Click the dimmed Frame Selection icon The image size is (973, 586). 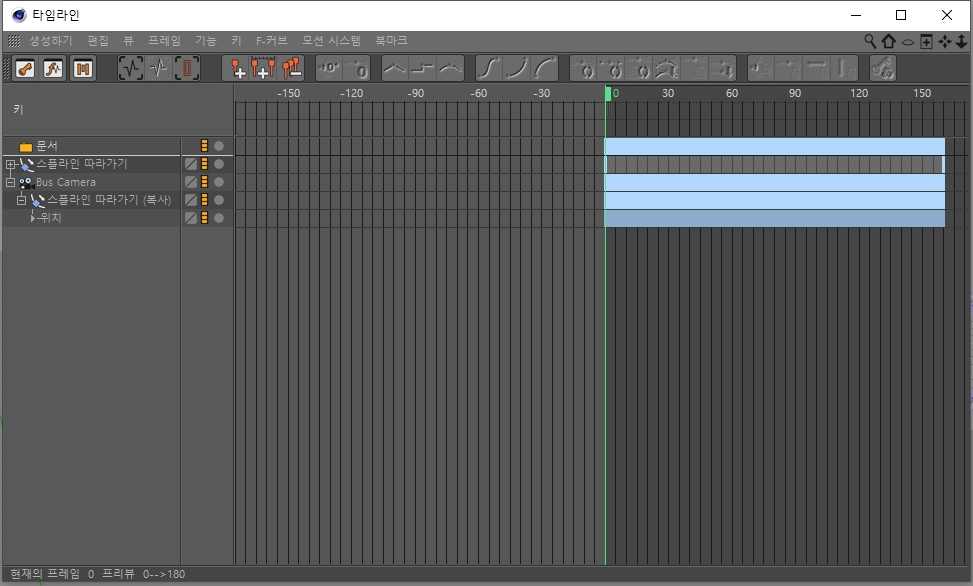pos(159,68)
